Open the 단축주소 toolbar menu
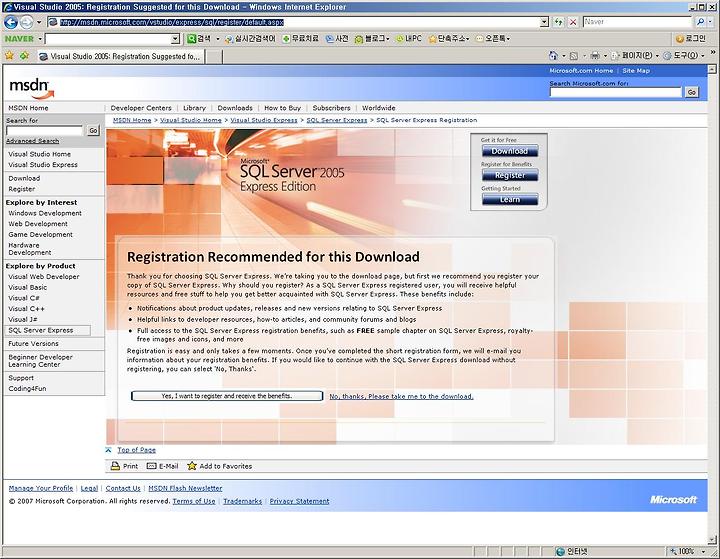The image size is (720, 559). (x=449, y=39)
